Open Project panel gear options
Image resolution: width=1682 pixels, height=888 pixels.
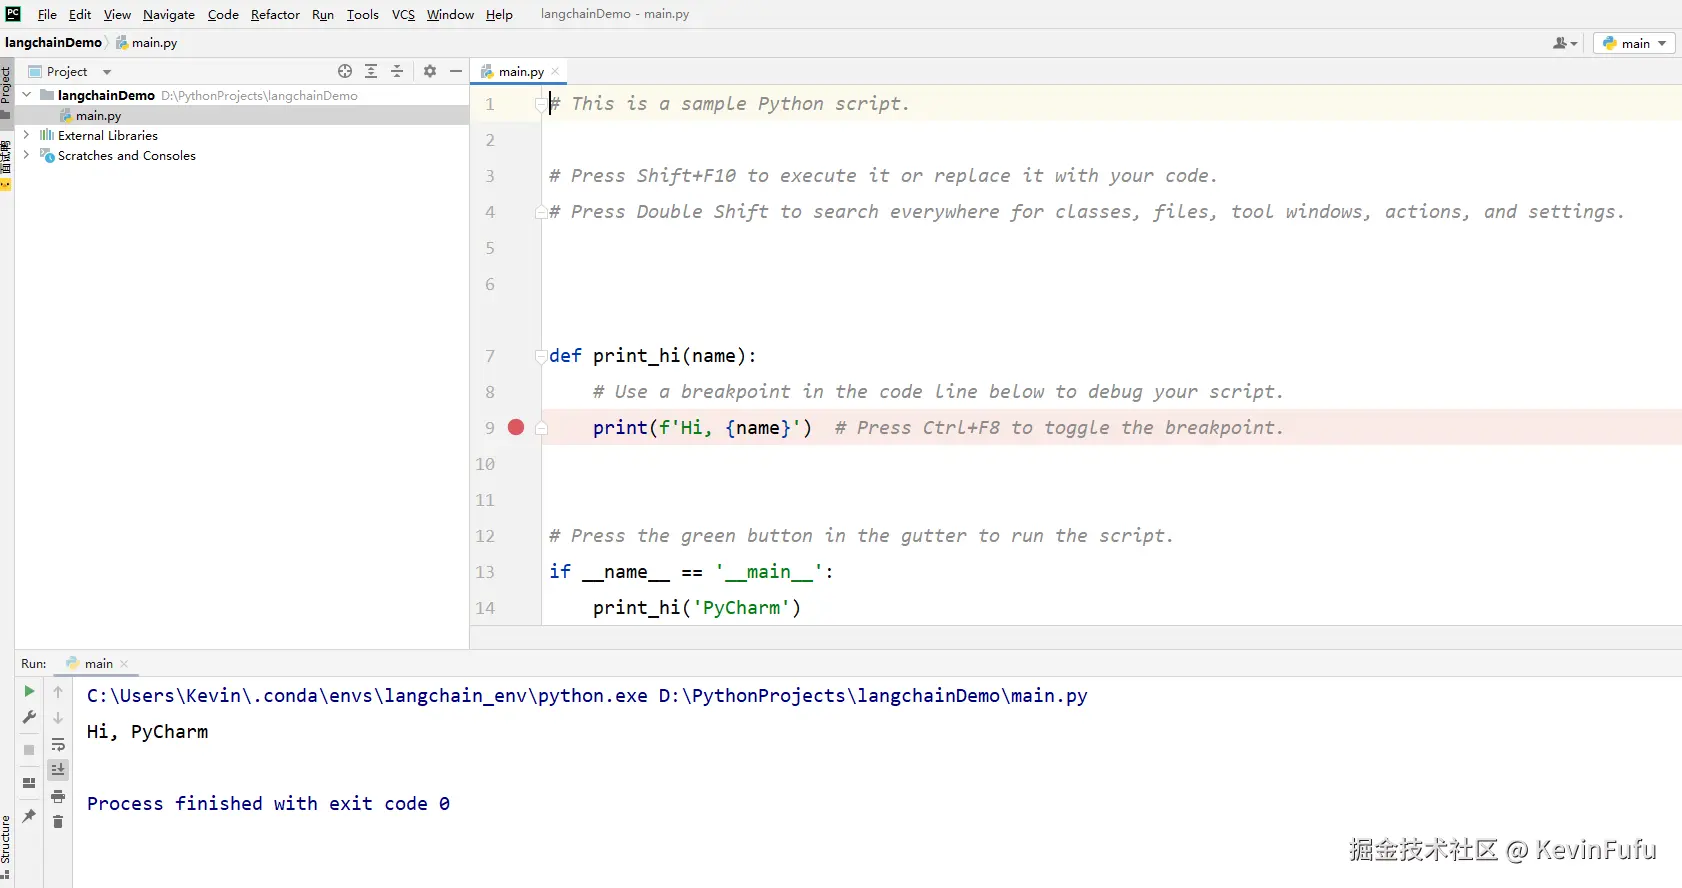pos(430,71)
